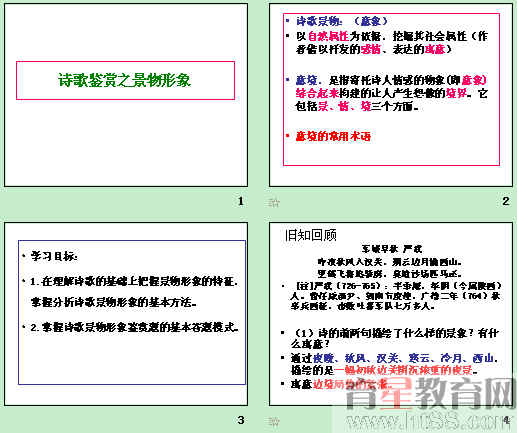
Task: Click the 旧知回顾 heading in slide 4
Action: [x=311, y=235]
